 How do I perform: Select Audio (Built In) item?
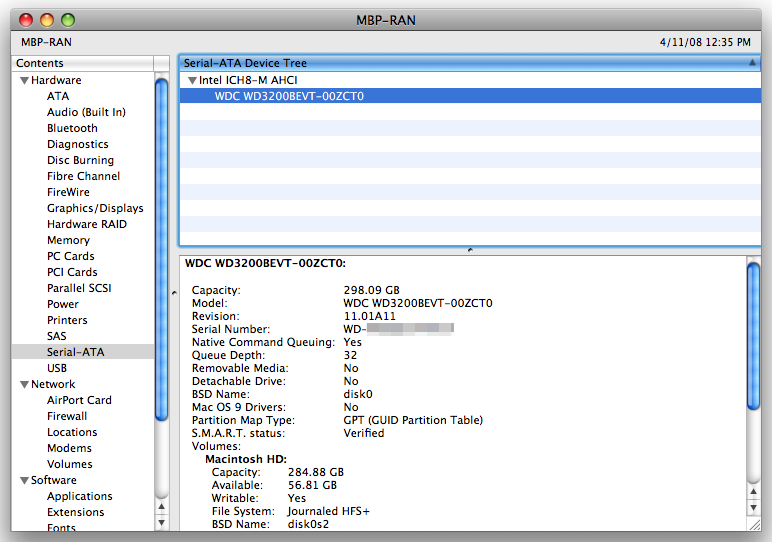click(86, 112)
